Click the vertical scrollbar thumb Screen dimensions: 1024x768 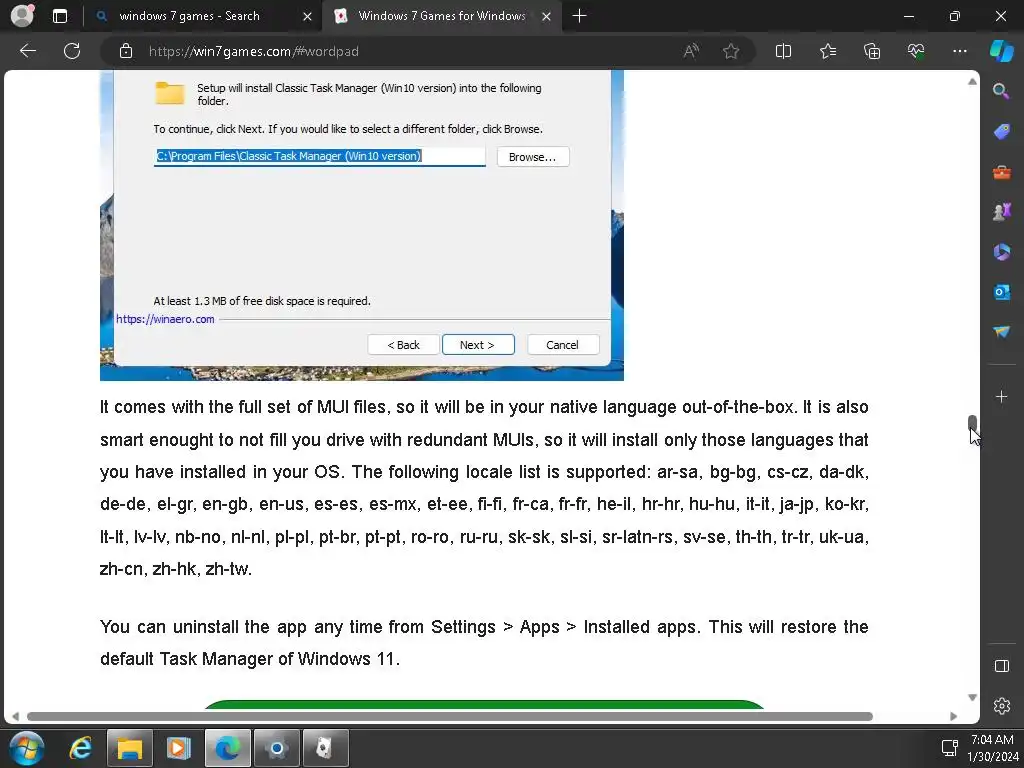[972, 423]
